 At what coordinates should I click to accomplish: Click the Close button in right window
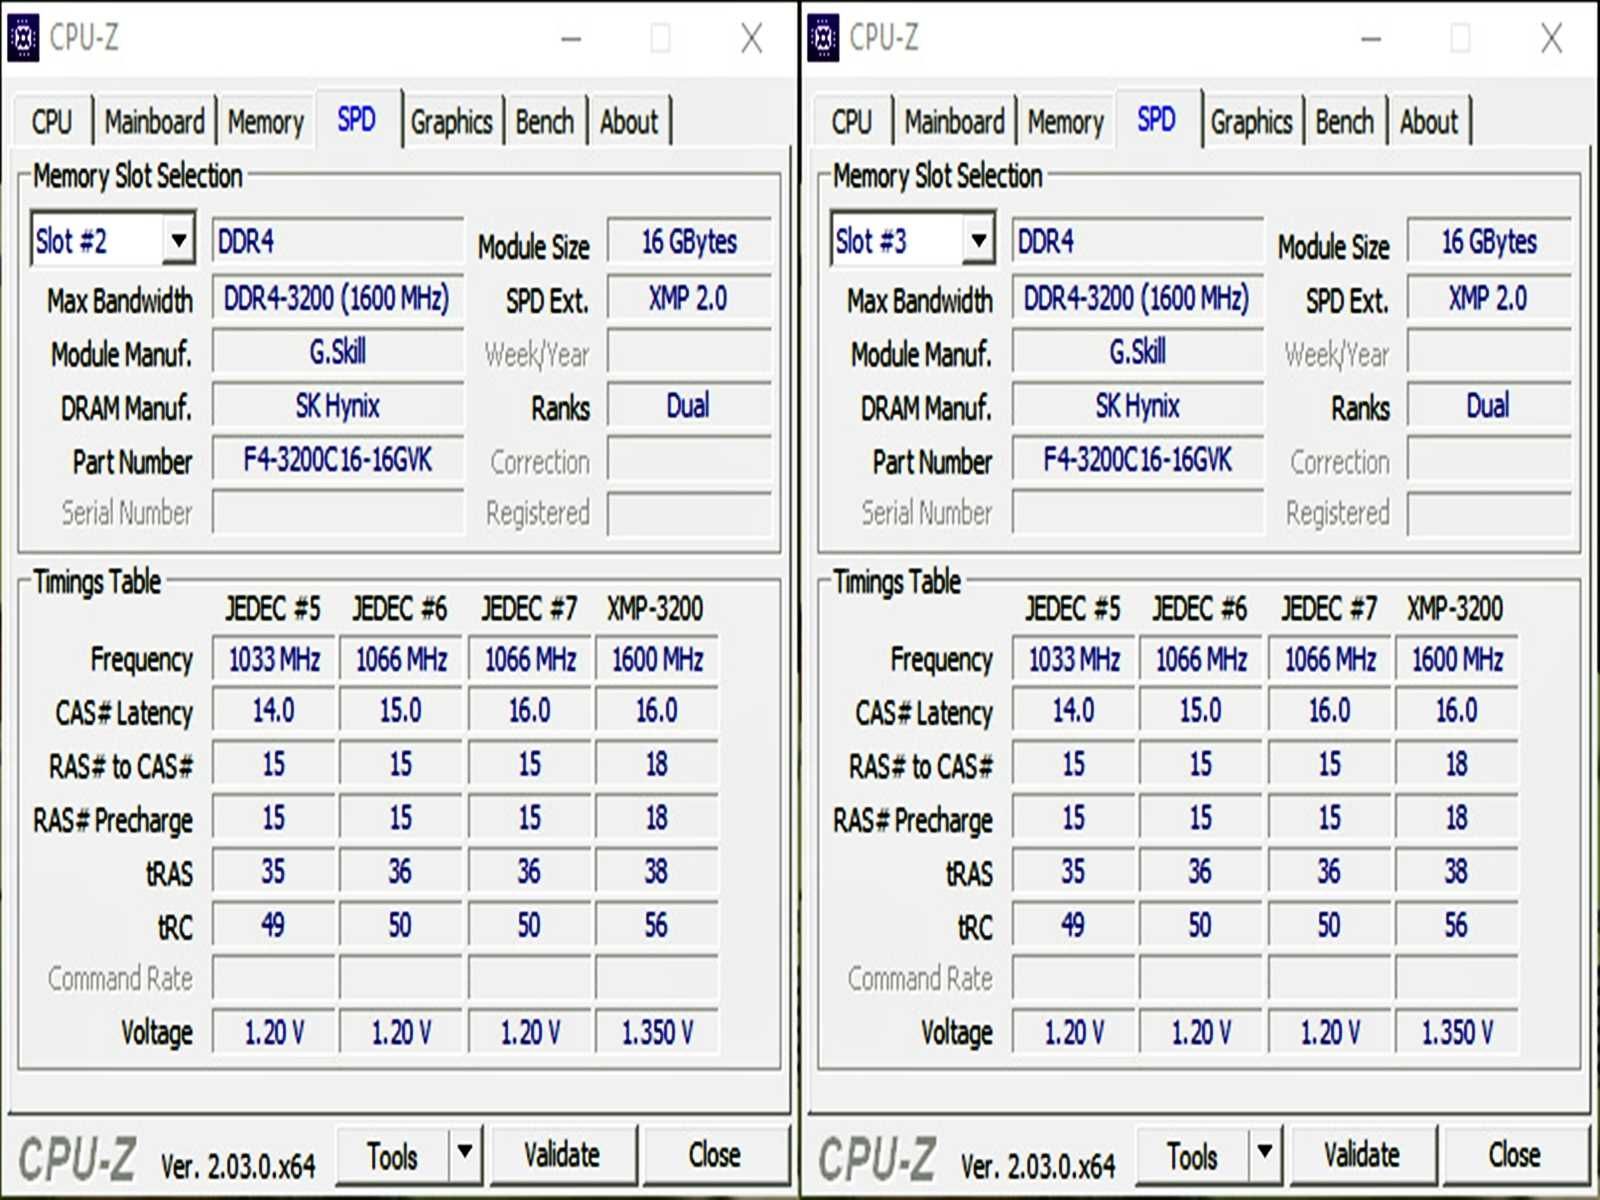pyautogui.click(x=1515, y=1155)
